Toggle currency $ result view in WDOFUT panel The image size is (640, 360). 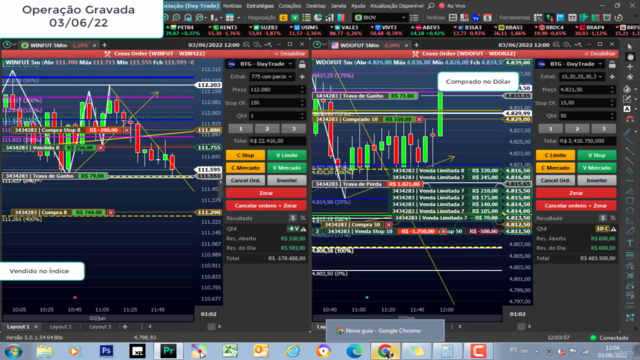tap(603, 218)
